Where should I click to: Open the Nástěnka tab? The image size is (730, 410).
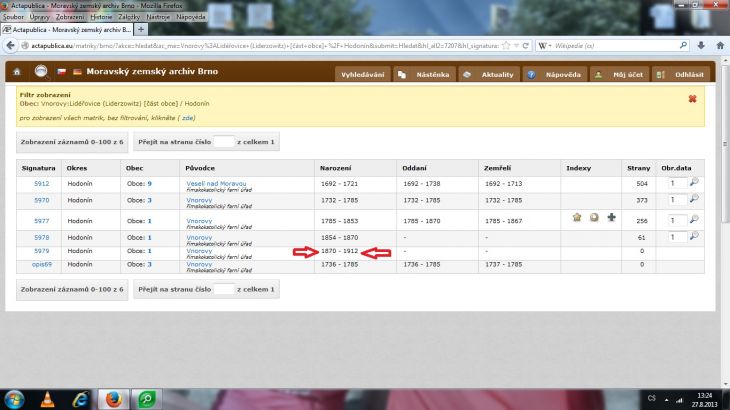click(425, 74)
